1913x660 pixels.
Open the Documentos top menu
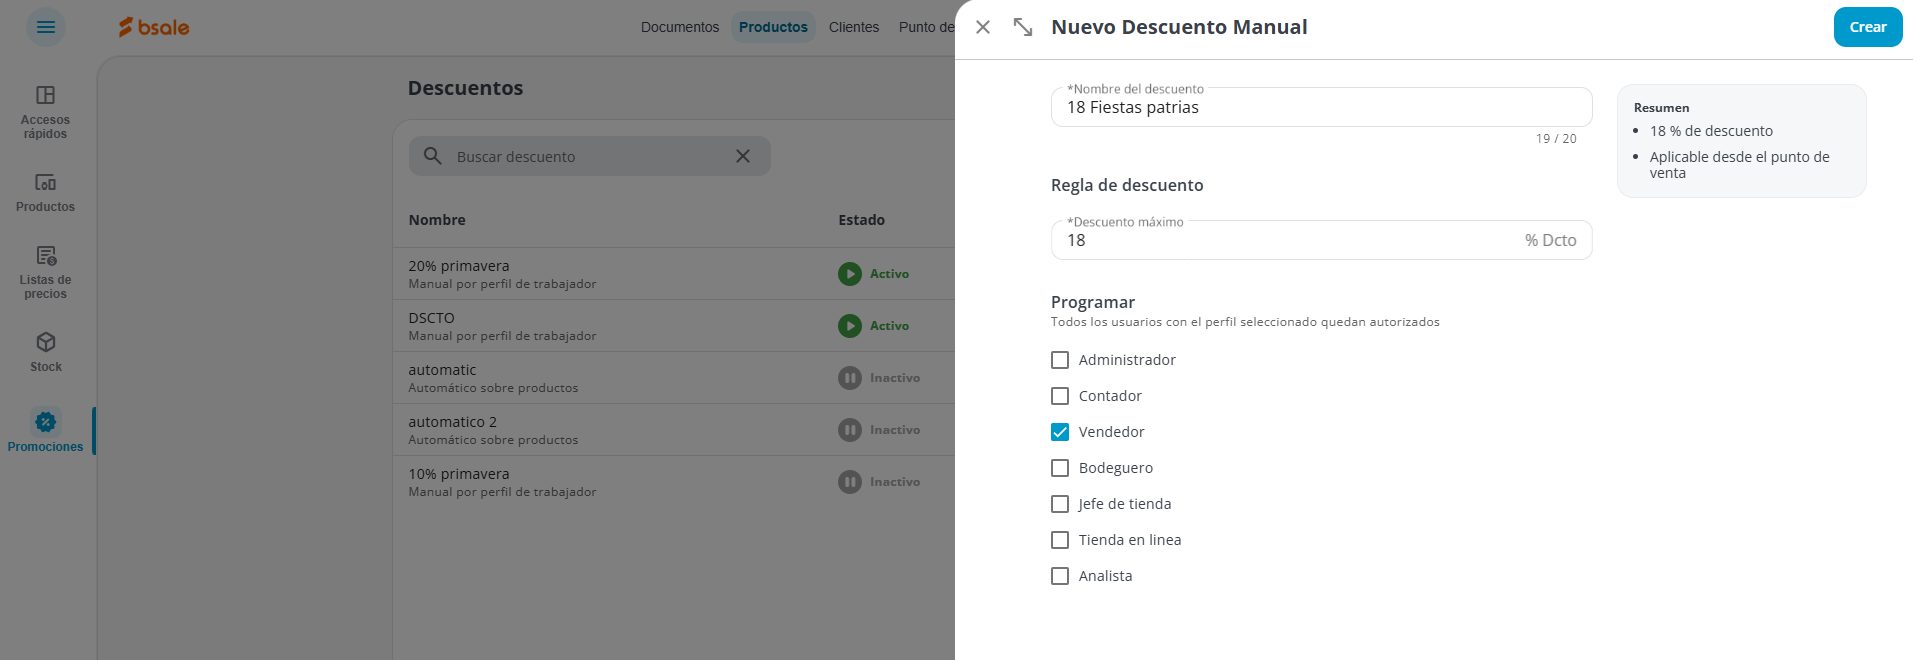point(680,27)
